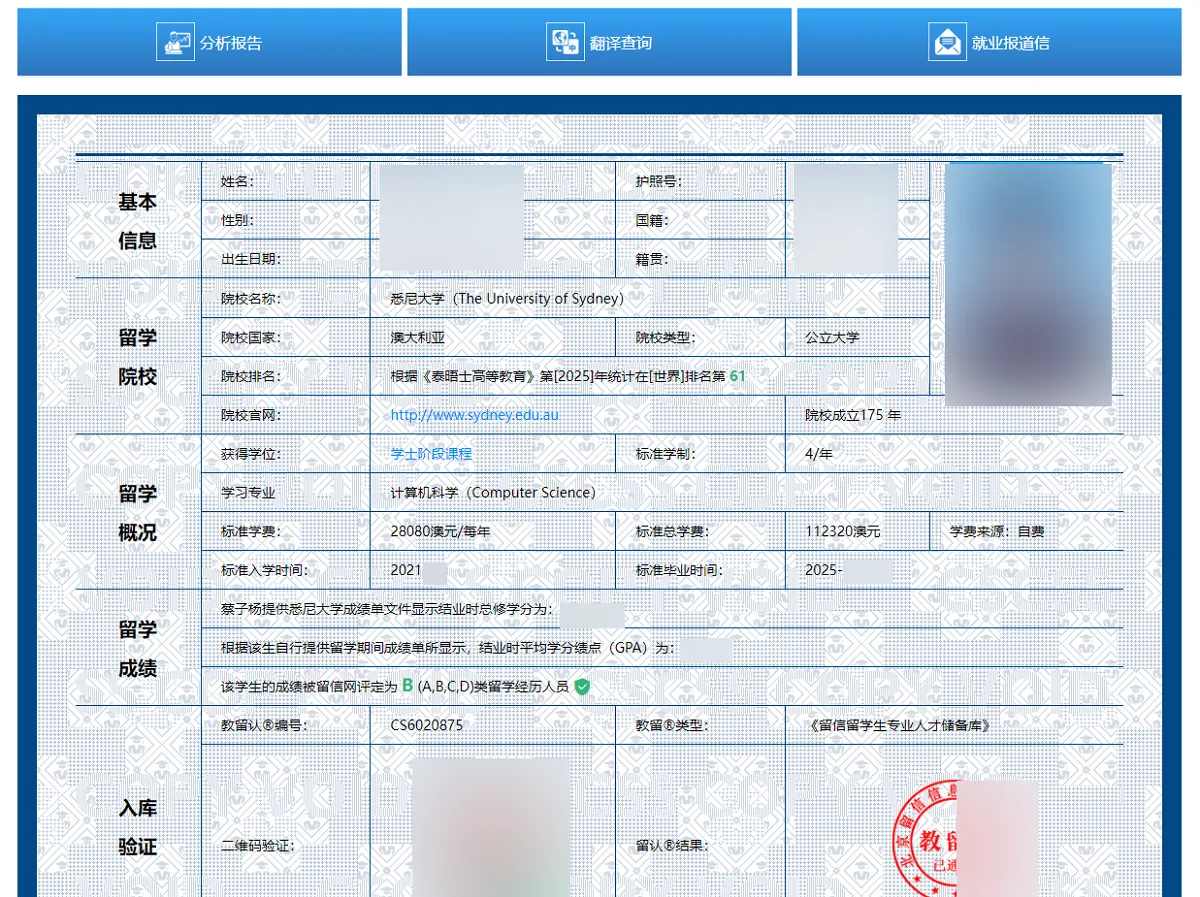
Task: Click the 基本信息 section header
Action: tap(138, 221)
